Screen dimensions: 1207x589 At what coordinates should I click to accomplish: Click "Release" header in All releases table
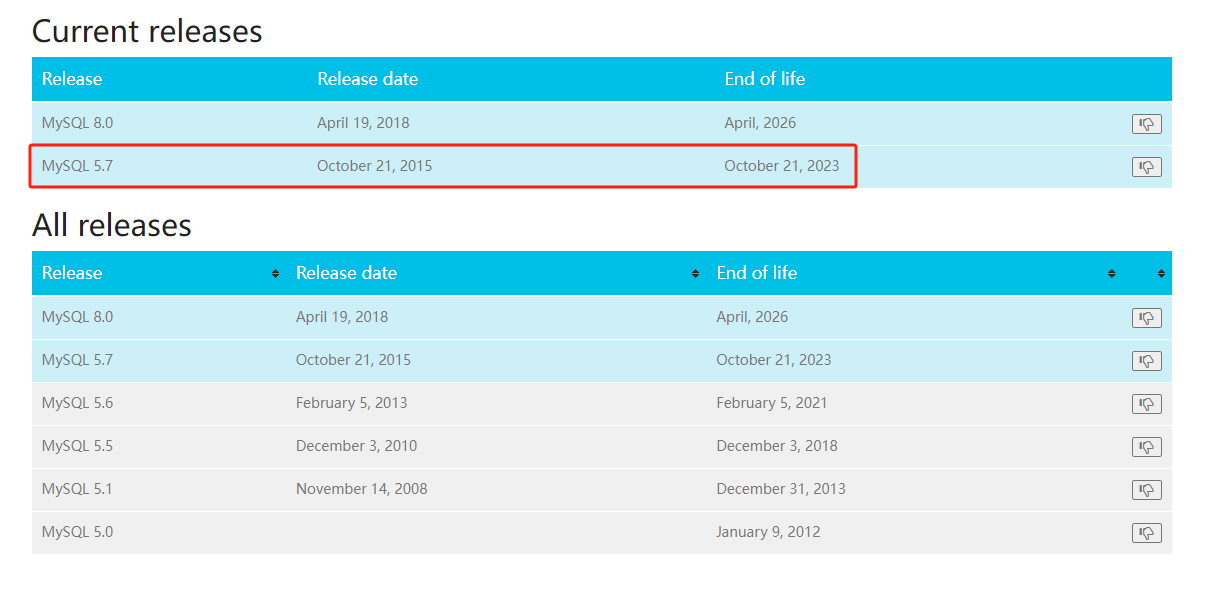point(72,273)
